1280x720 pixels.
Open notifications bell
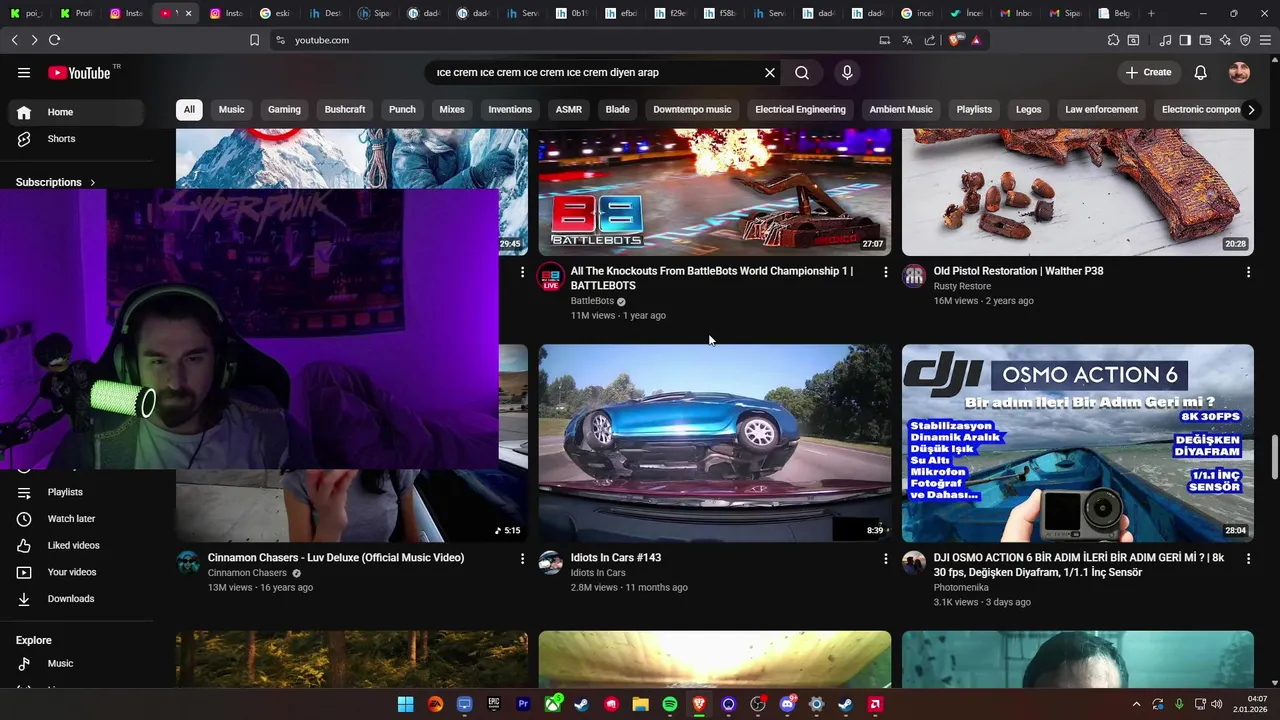[x=1201, y=72]
